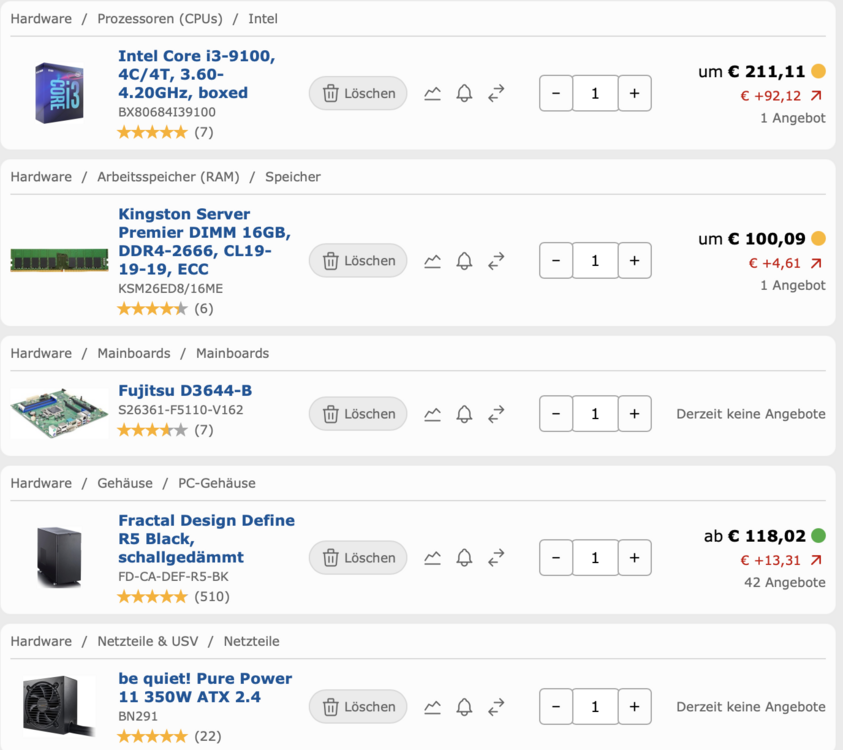Increase quantity of Fractal Design Define R5

(x=634, y=558)
